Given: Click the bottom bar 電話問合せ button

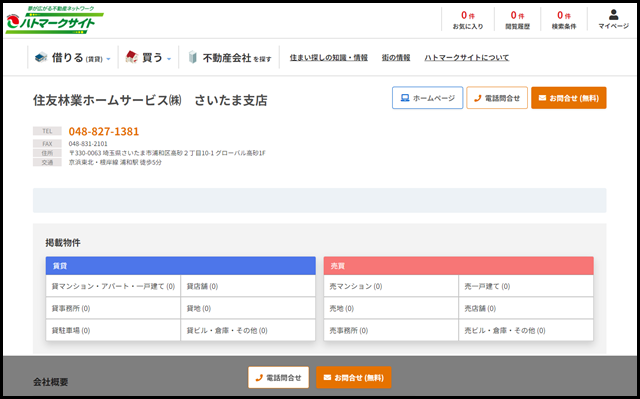Looking at the screenshot, I should click(278, 377).
